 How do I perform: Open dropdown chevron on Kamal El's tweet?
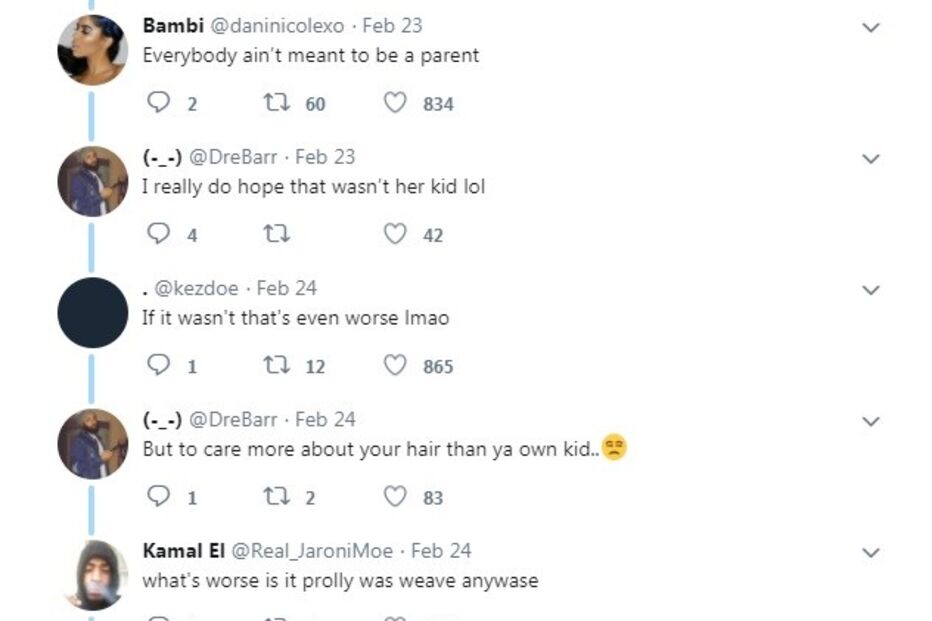tap(871, 553)
